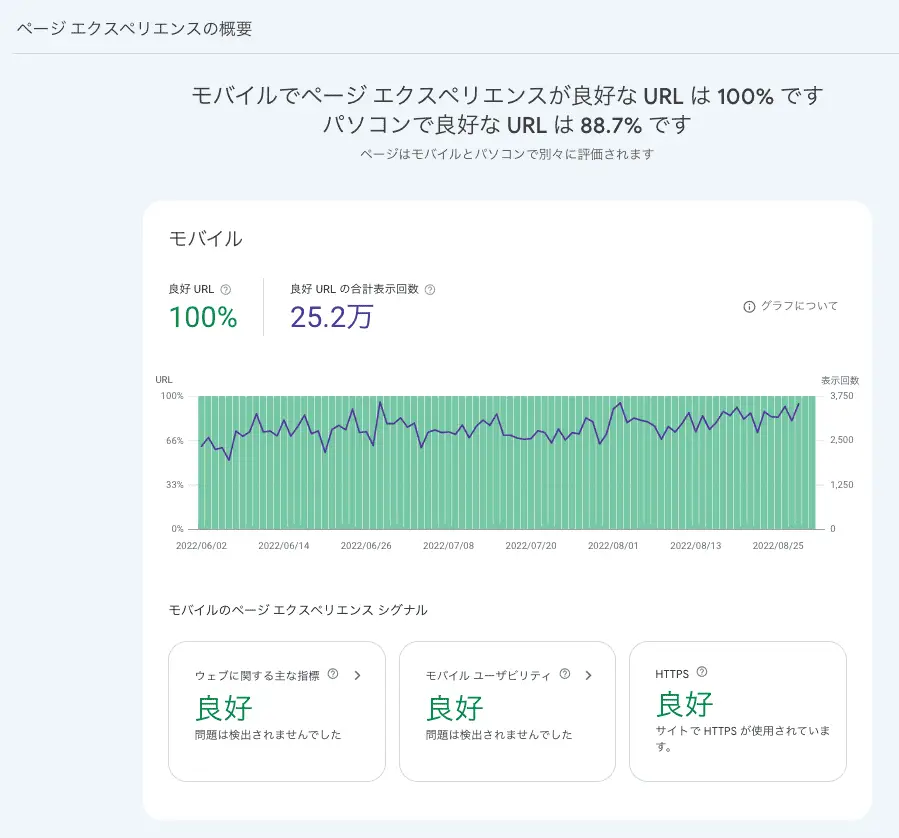This screenshot has width=899, height=838.
Task: Select the 2022/06/02 date label
Action: pos(200,545)
